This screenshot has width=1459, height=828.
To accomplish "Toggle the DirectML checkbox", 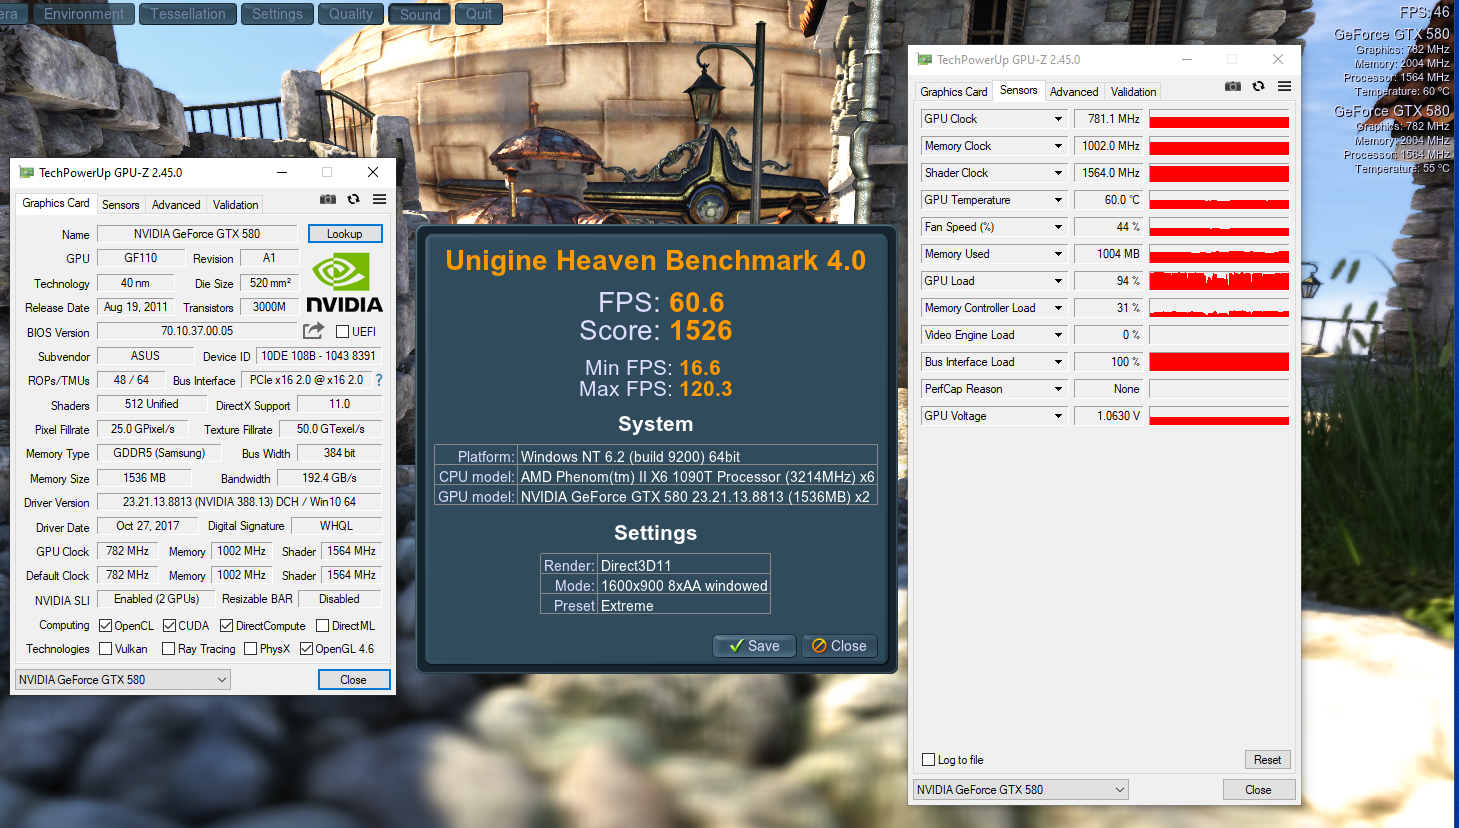I will 323,626.
